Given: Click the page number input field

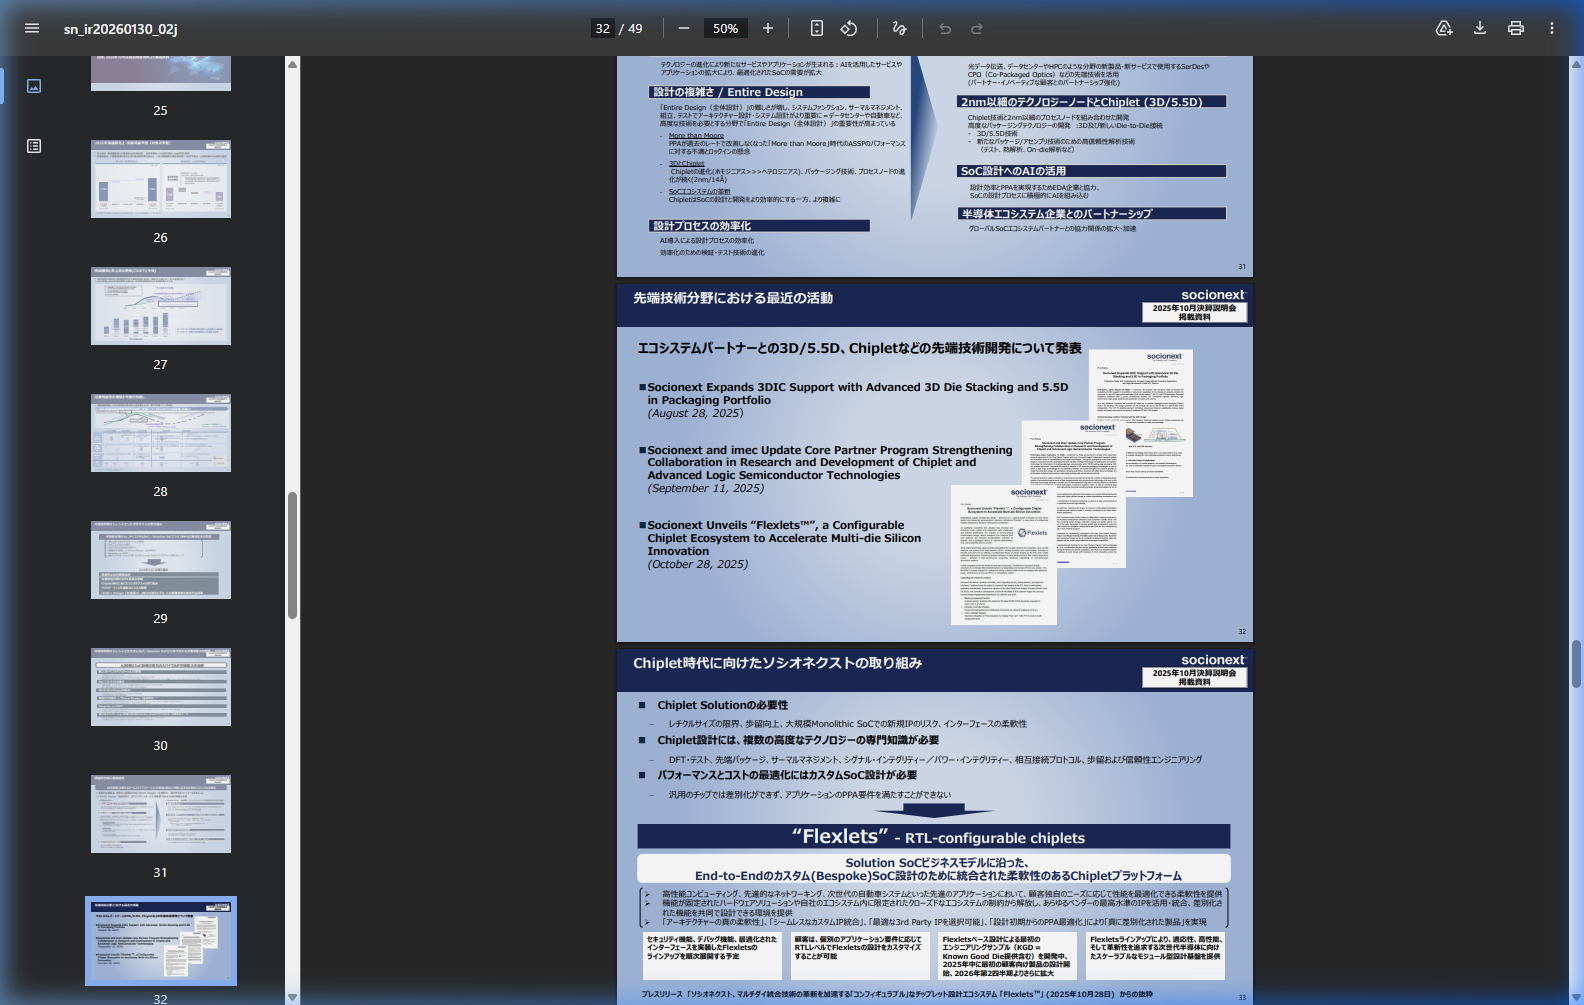Looking at the screenshot, I should (x=603, y=28).
